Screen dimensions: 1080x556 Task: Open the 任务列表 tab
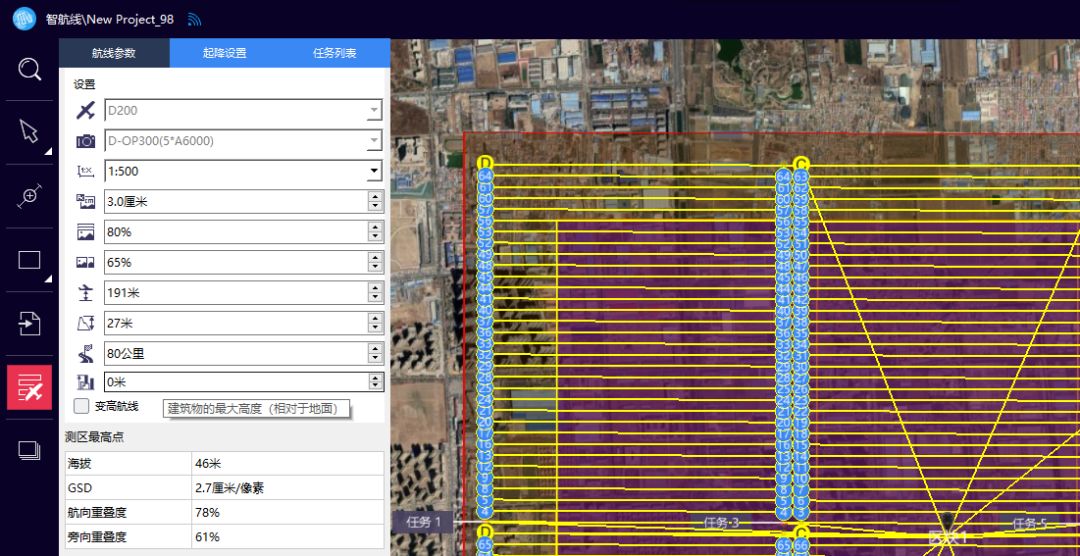pos(334,53)
